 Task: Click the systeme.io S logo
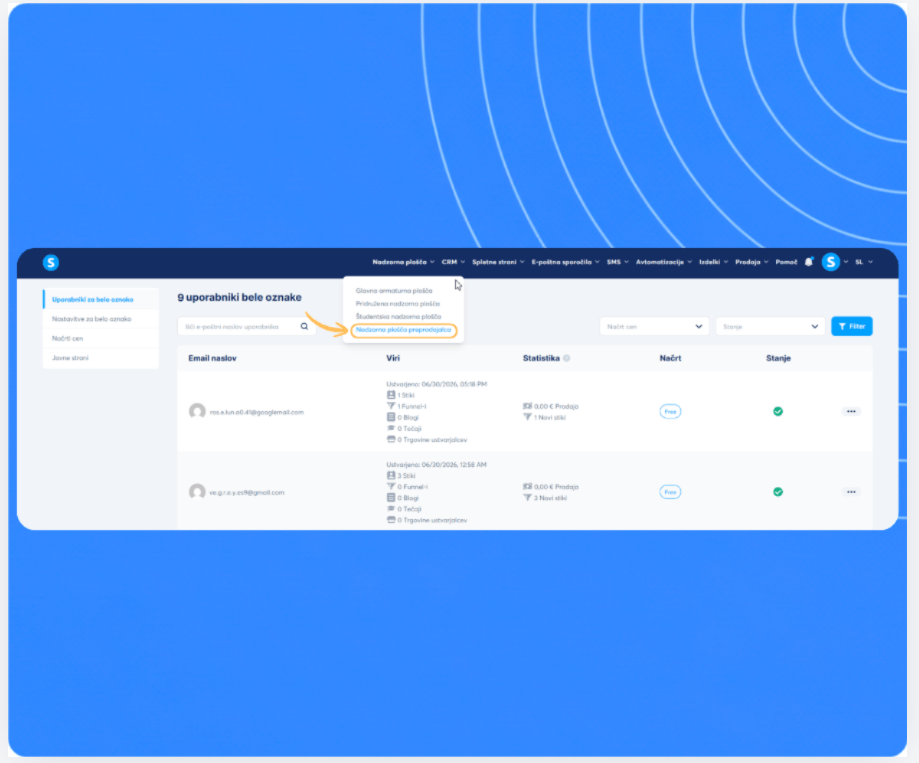click(x=51, y=263)
